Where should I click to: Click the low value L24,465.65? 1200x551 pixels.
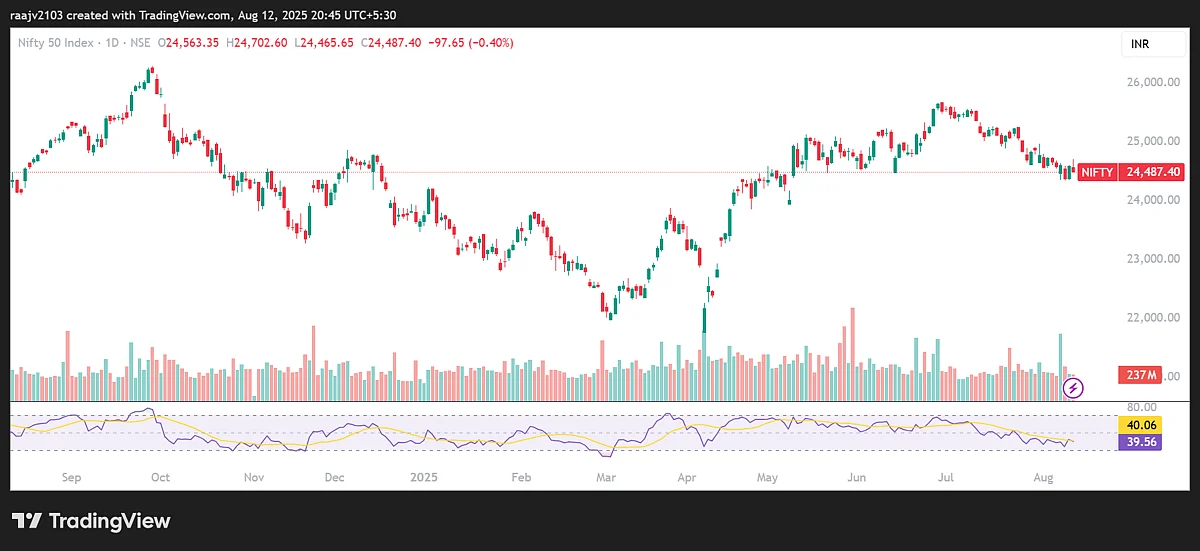(x=325, y=42)
